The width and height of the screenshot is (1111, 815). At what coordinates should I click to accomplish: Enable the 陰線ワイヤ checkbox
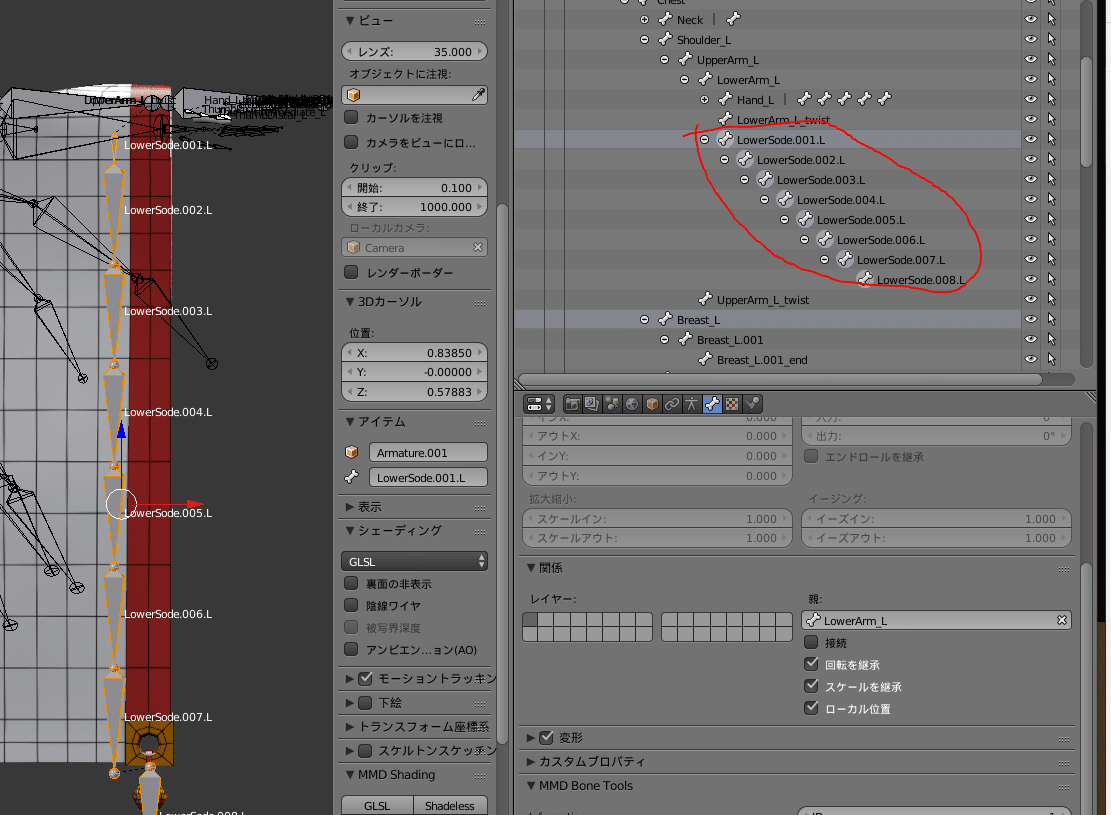(351, 605)
